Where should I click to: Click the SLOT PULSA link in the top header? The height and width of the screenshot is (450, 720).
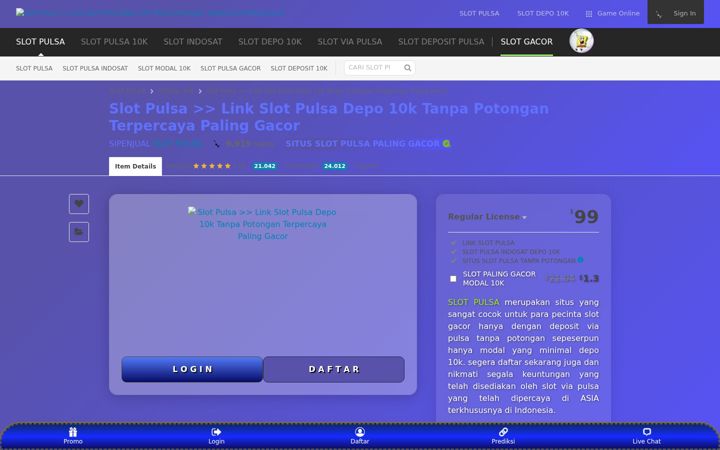(479, 13)
